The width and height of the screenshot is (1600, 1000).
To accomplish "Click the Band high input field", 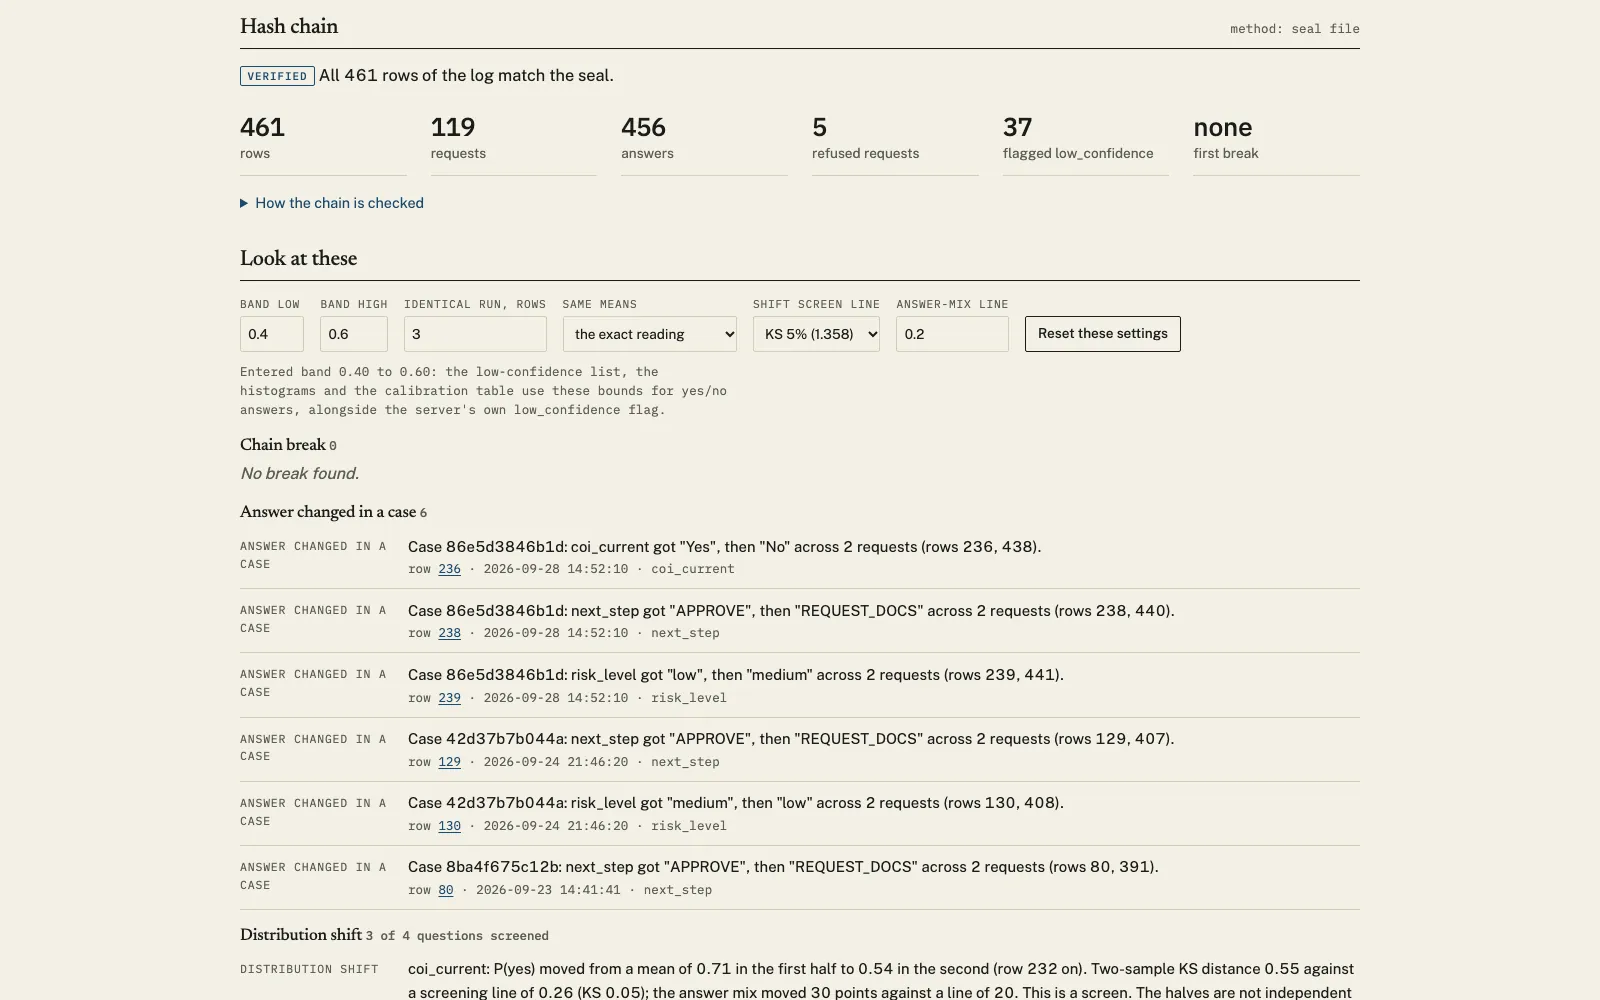I will (x=354, y=334).
